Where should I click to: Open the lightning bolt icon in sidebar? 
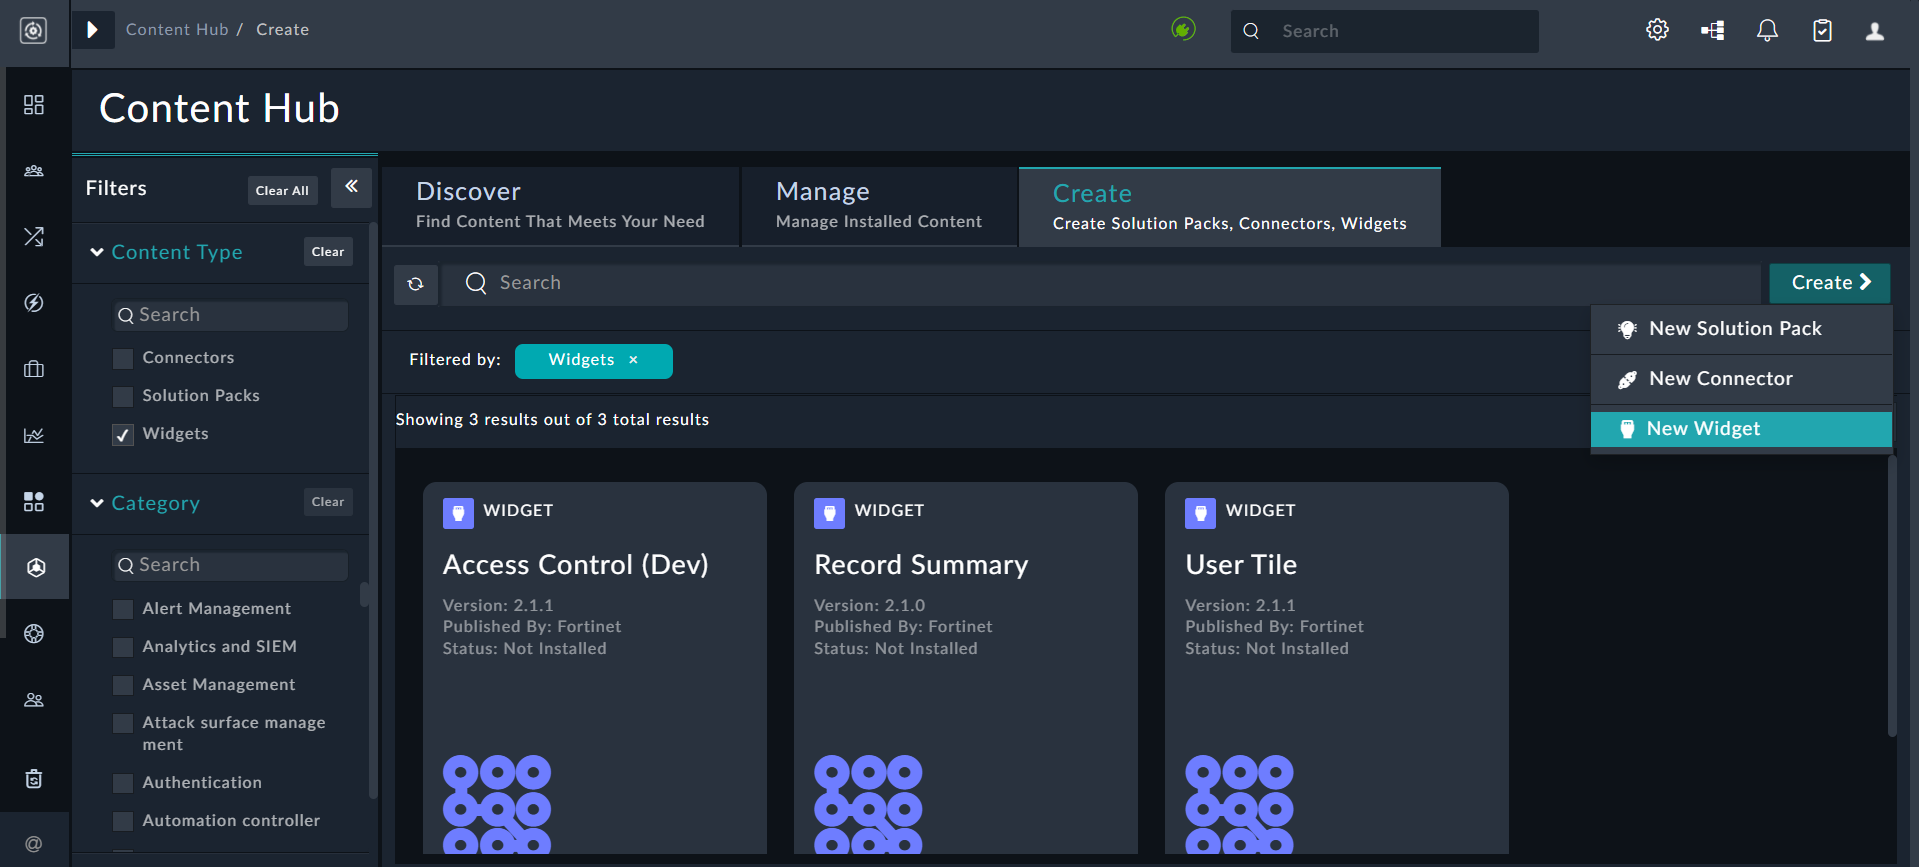34,303
